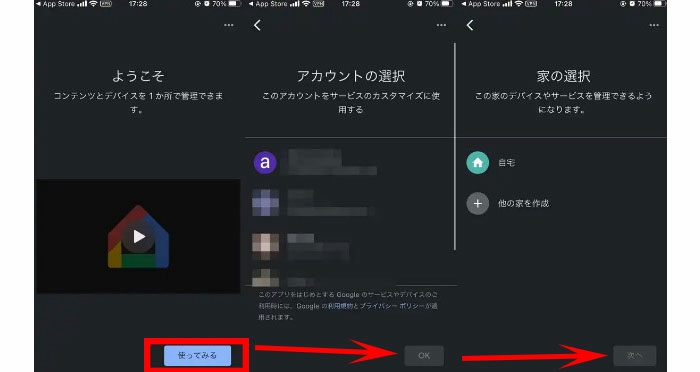Choose the 自宅 home icon
Image resolution: width=700 pixels, height=372 pixels.
pyautogui.click(x=478, y=163)
